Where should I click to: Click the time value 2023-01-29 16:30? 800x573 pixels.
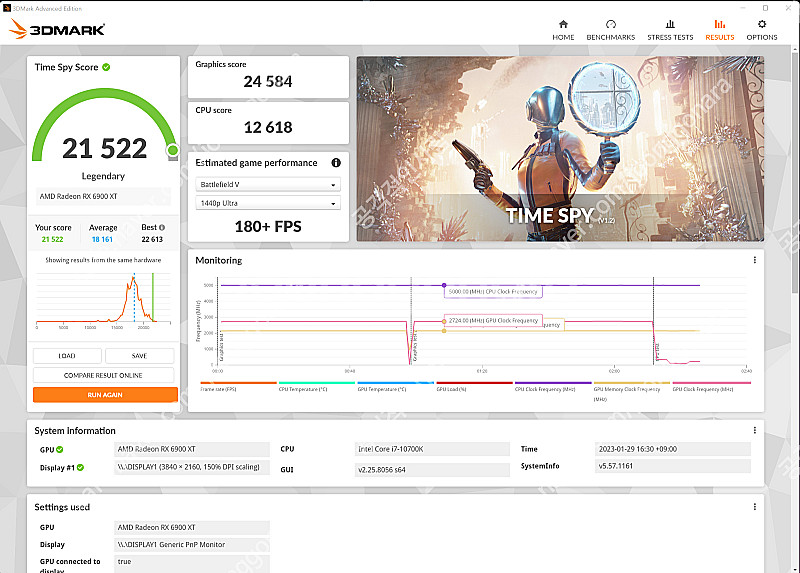672,449
